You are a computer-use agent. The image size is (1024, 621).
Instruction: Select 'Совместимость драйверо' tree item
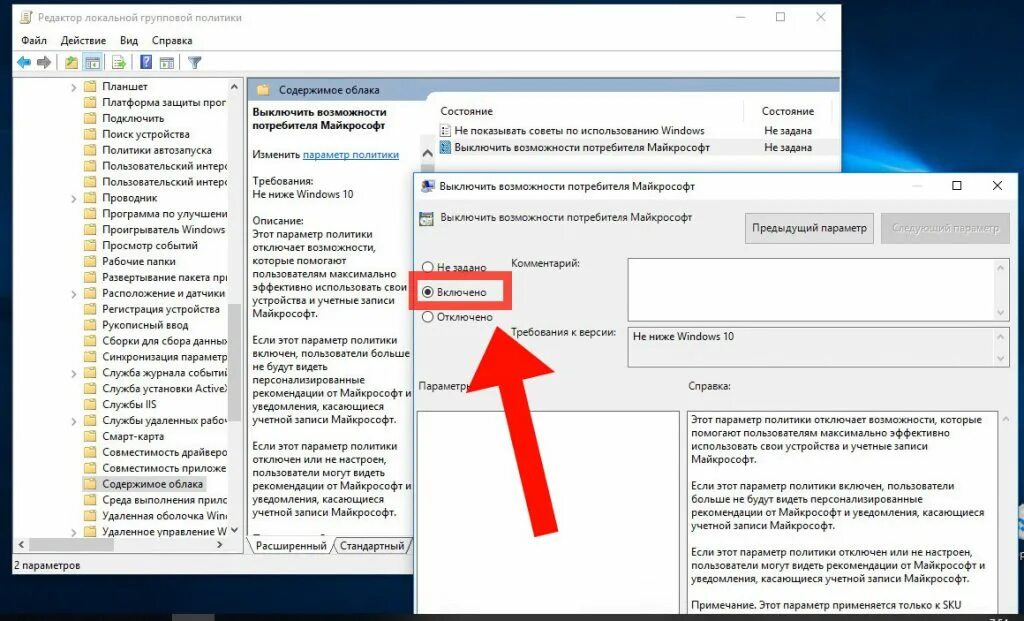[164, 452]
